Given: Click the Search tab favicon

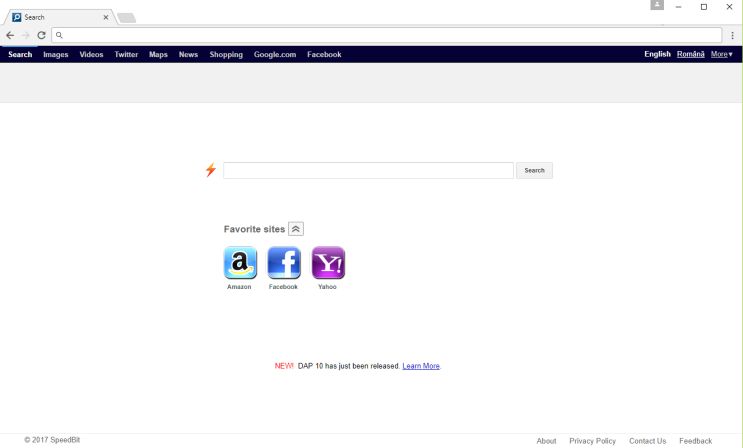Looking at the screenshot, I should pyautogui.click(x=17, y=17).
